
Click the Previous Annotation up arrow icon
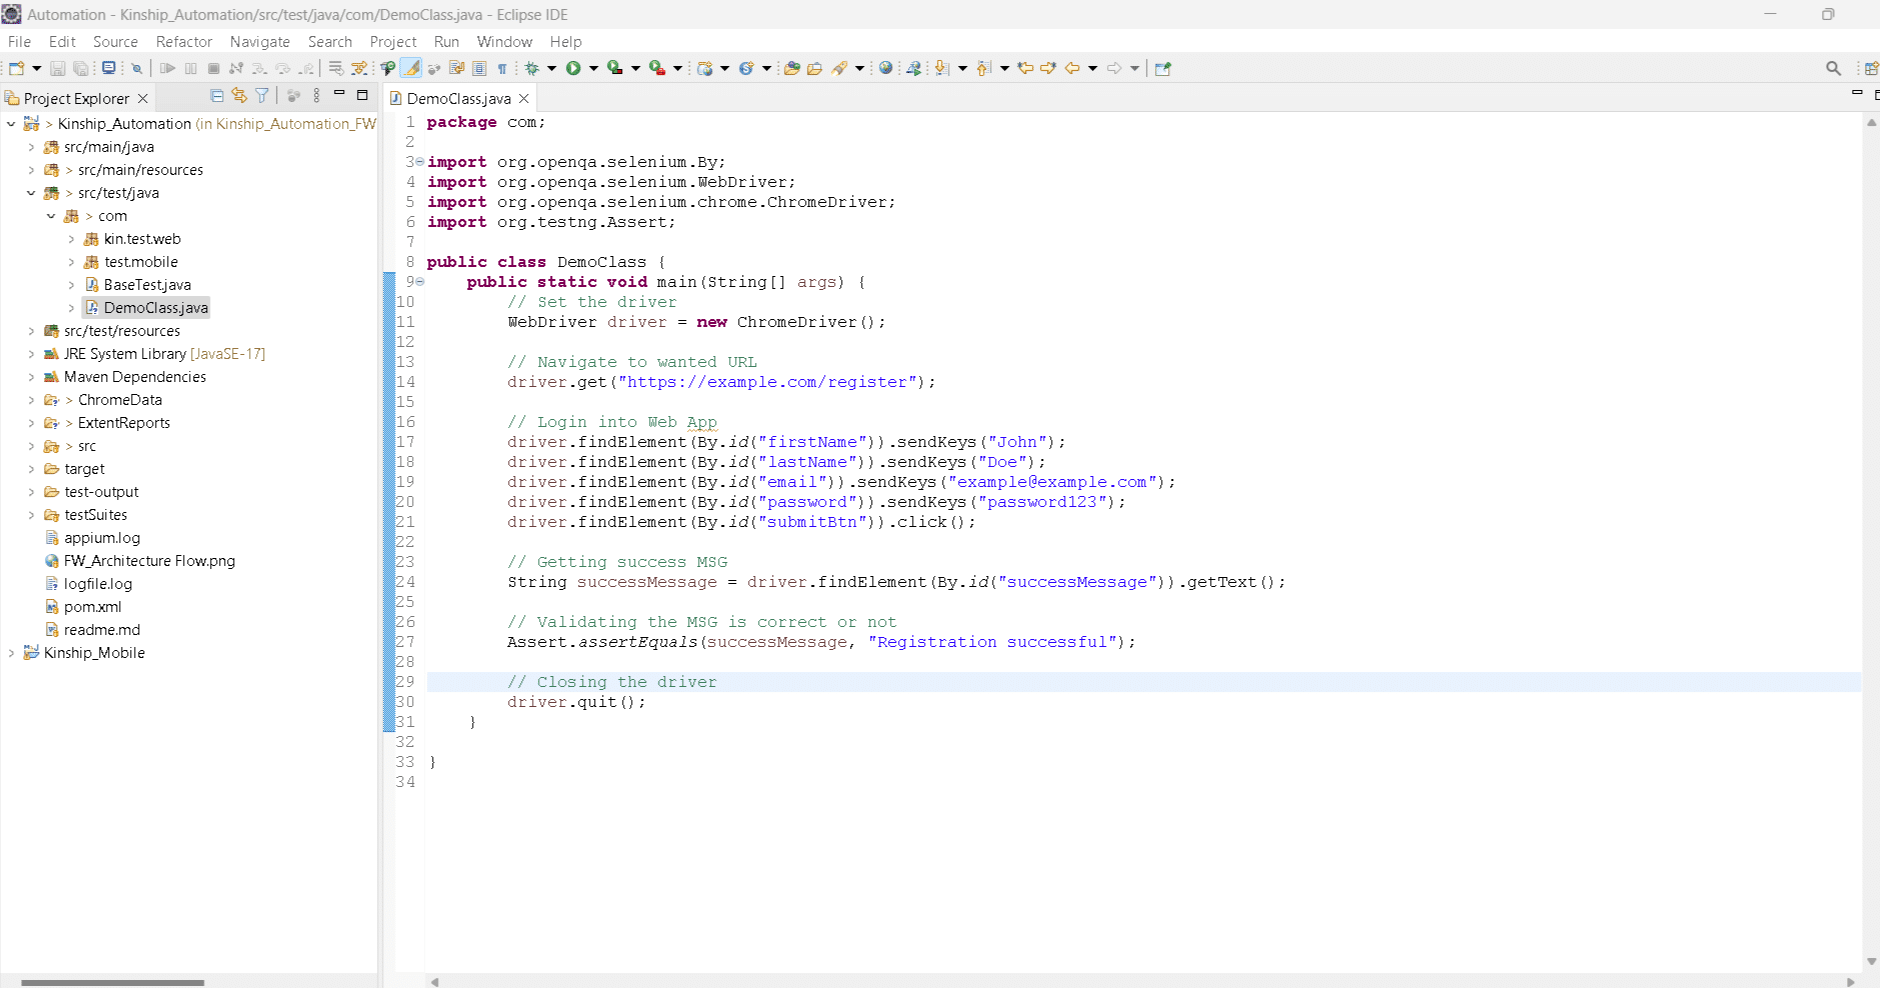[985, 68]
